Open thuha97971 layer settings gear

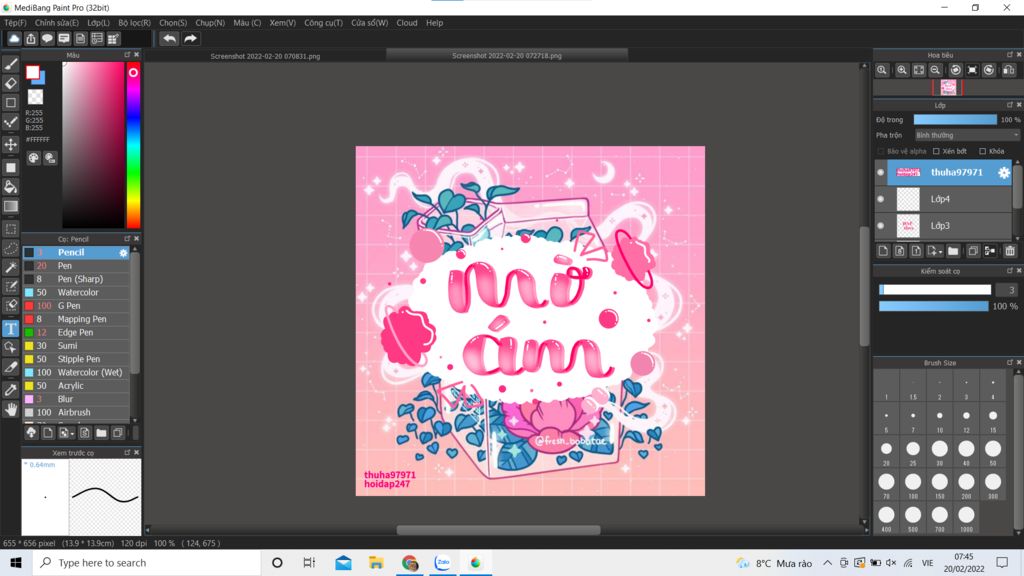pos(1004,172)
